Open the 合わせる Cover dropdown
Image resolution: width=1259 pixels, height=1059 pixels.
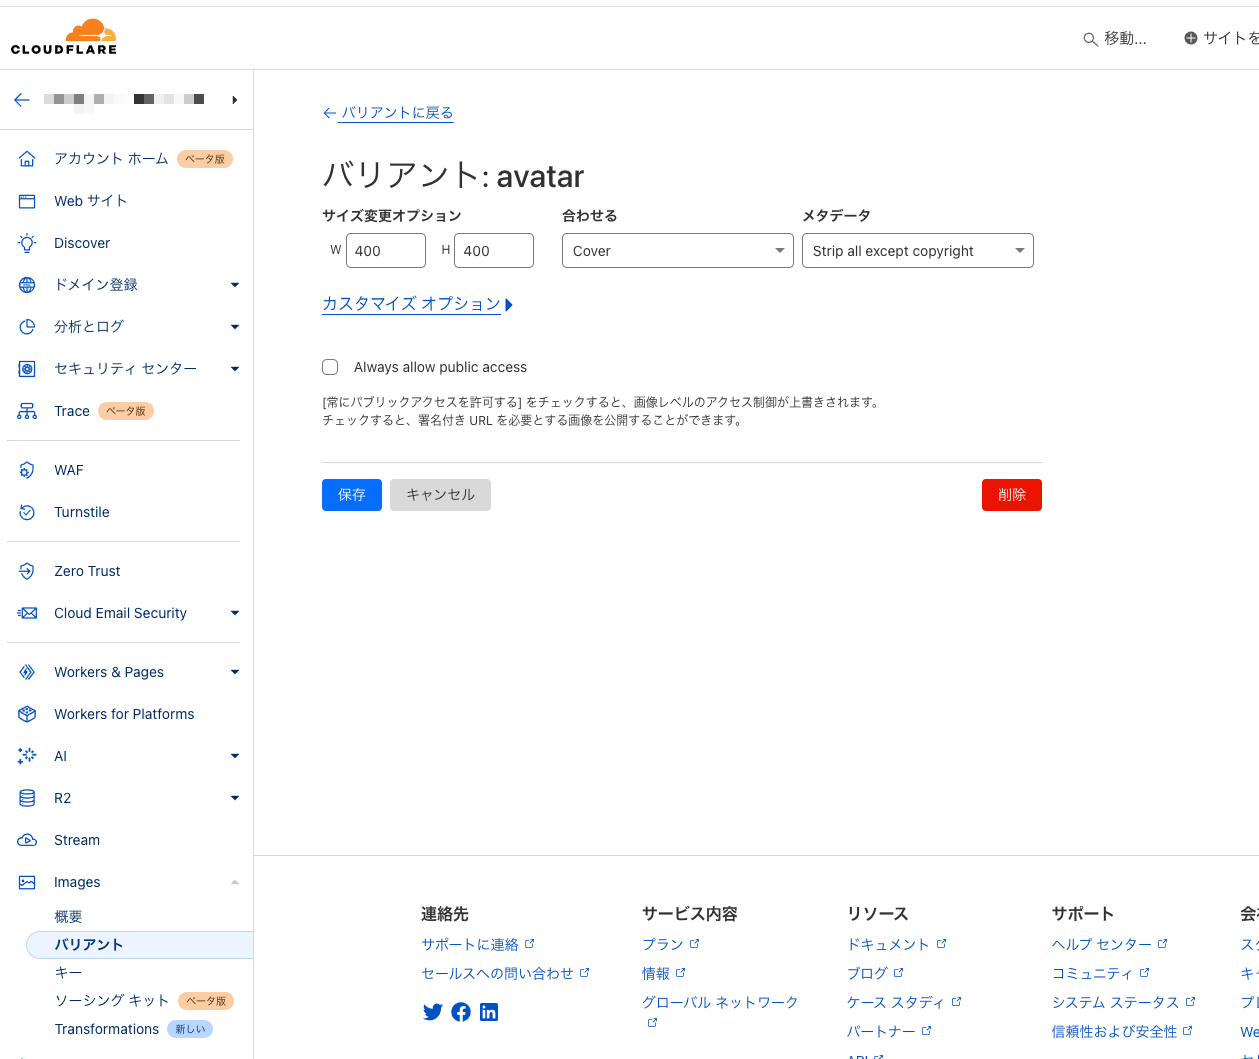pos(678,251)
